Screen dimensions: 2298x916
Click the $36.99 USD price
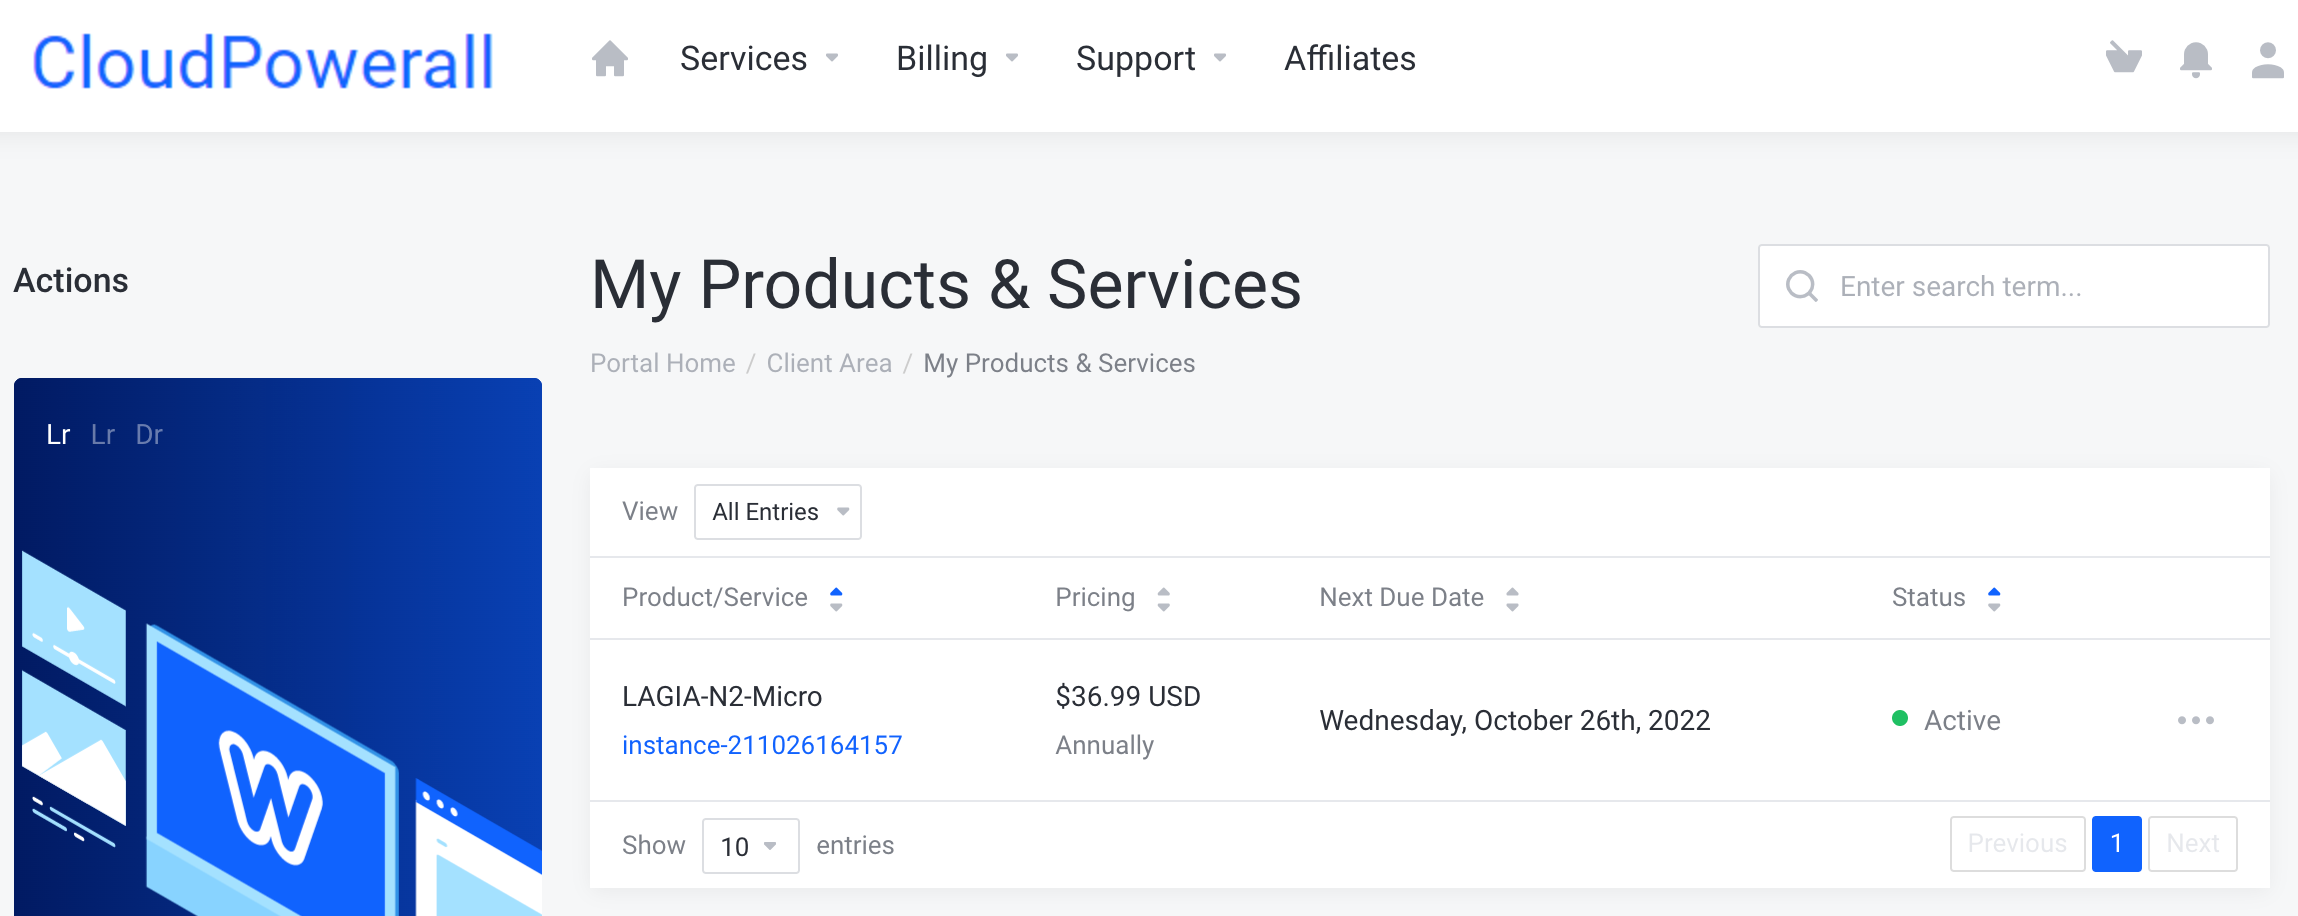point(1128,697)
